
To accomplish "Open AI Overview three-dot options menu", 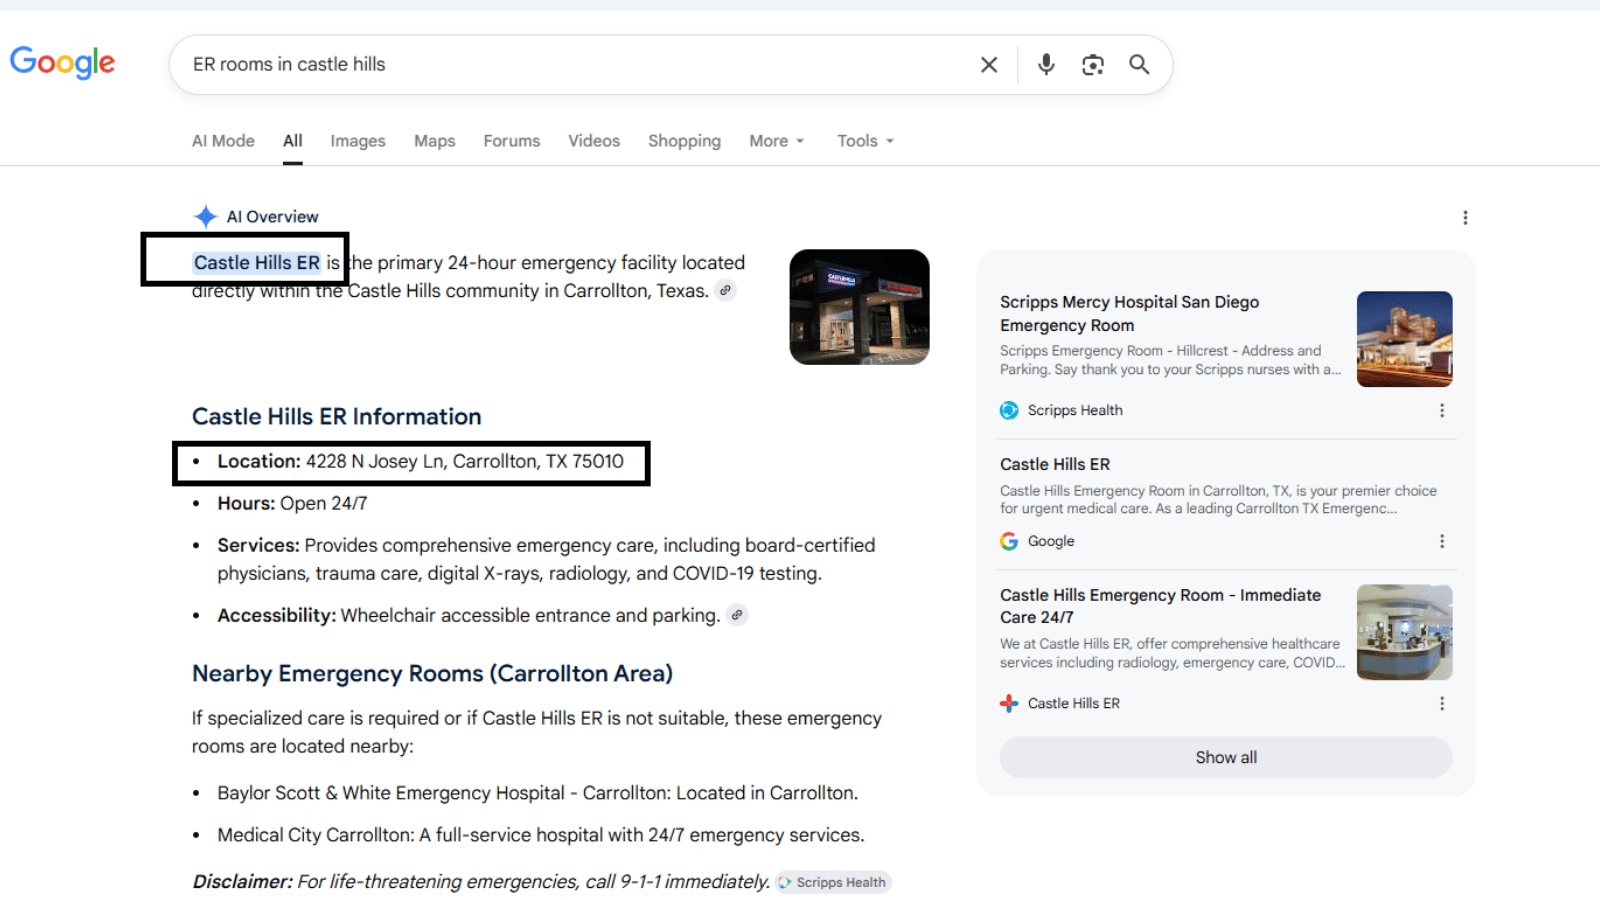I will tap(1465, 218).
